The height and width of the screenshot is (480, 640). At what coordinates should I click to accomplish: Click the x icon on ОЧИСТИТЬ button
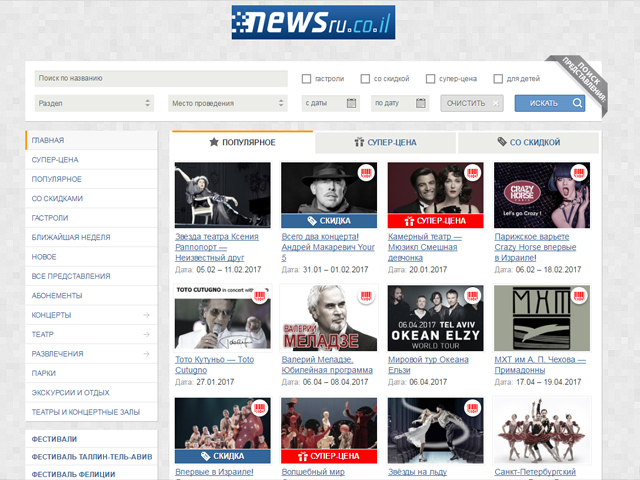coord(496,104)
